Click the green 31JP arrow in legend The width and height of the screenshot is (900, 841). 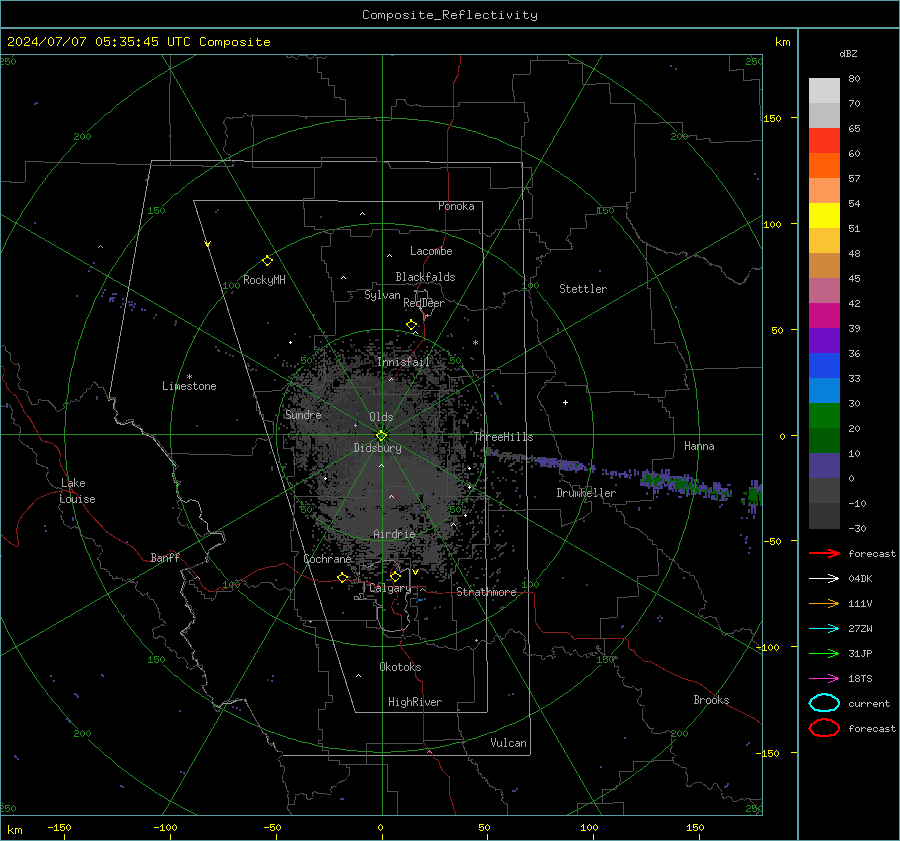click(824, 653)
